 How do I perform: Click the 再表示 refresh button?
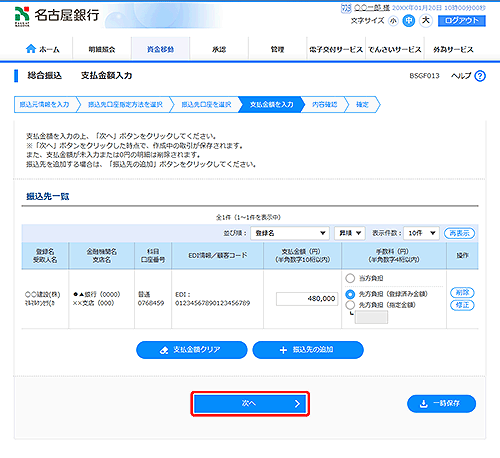(459, 233)
